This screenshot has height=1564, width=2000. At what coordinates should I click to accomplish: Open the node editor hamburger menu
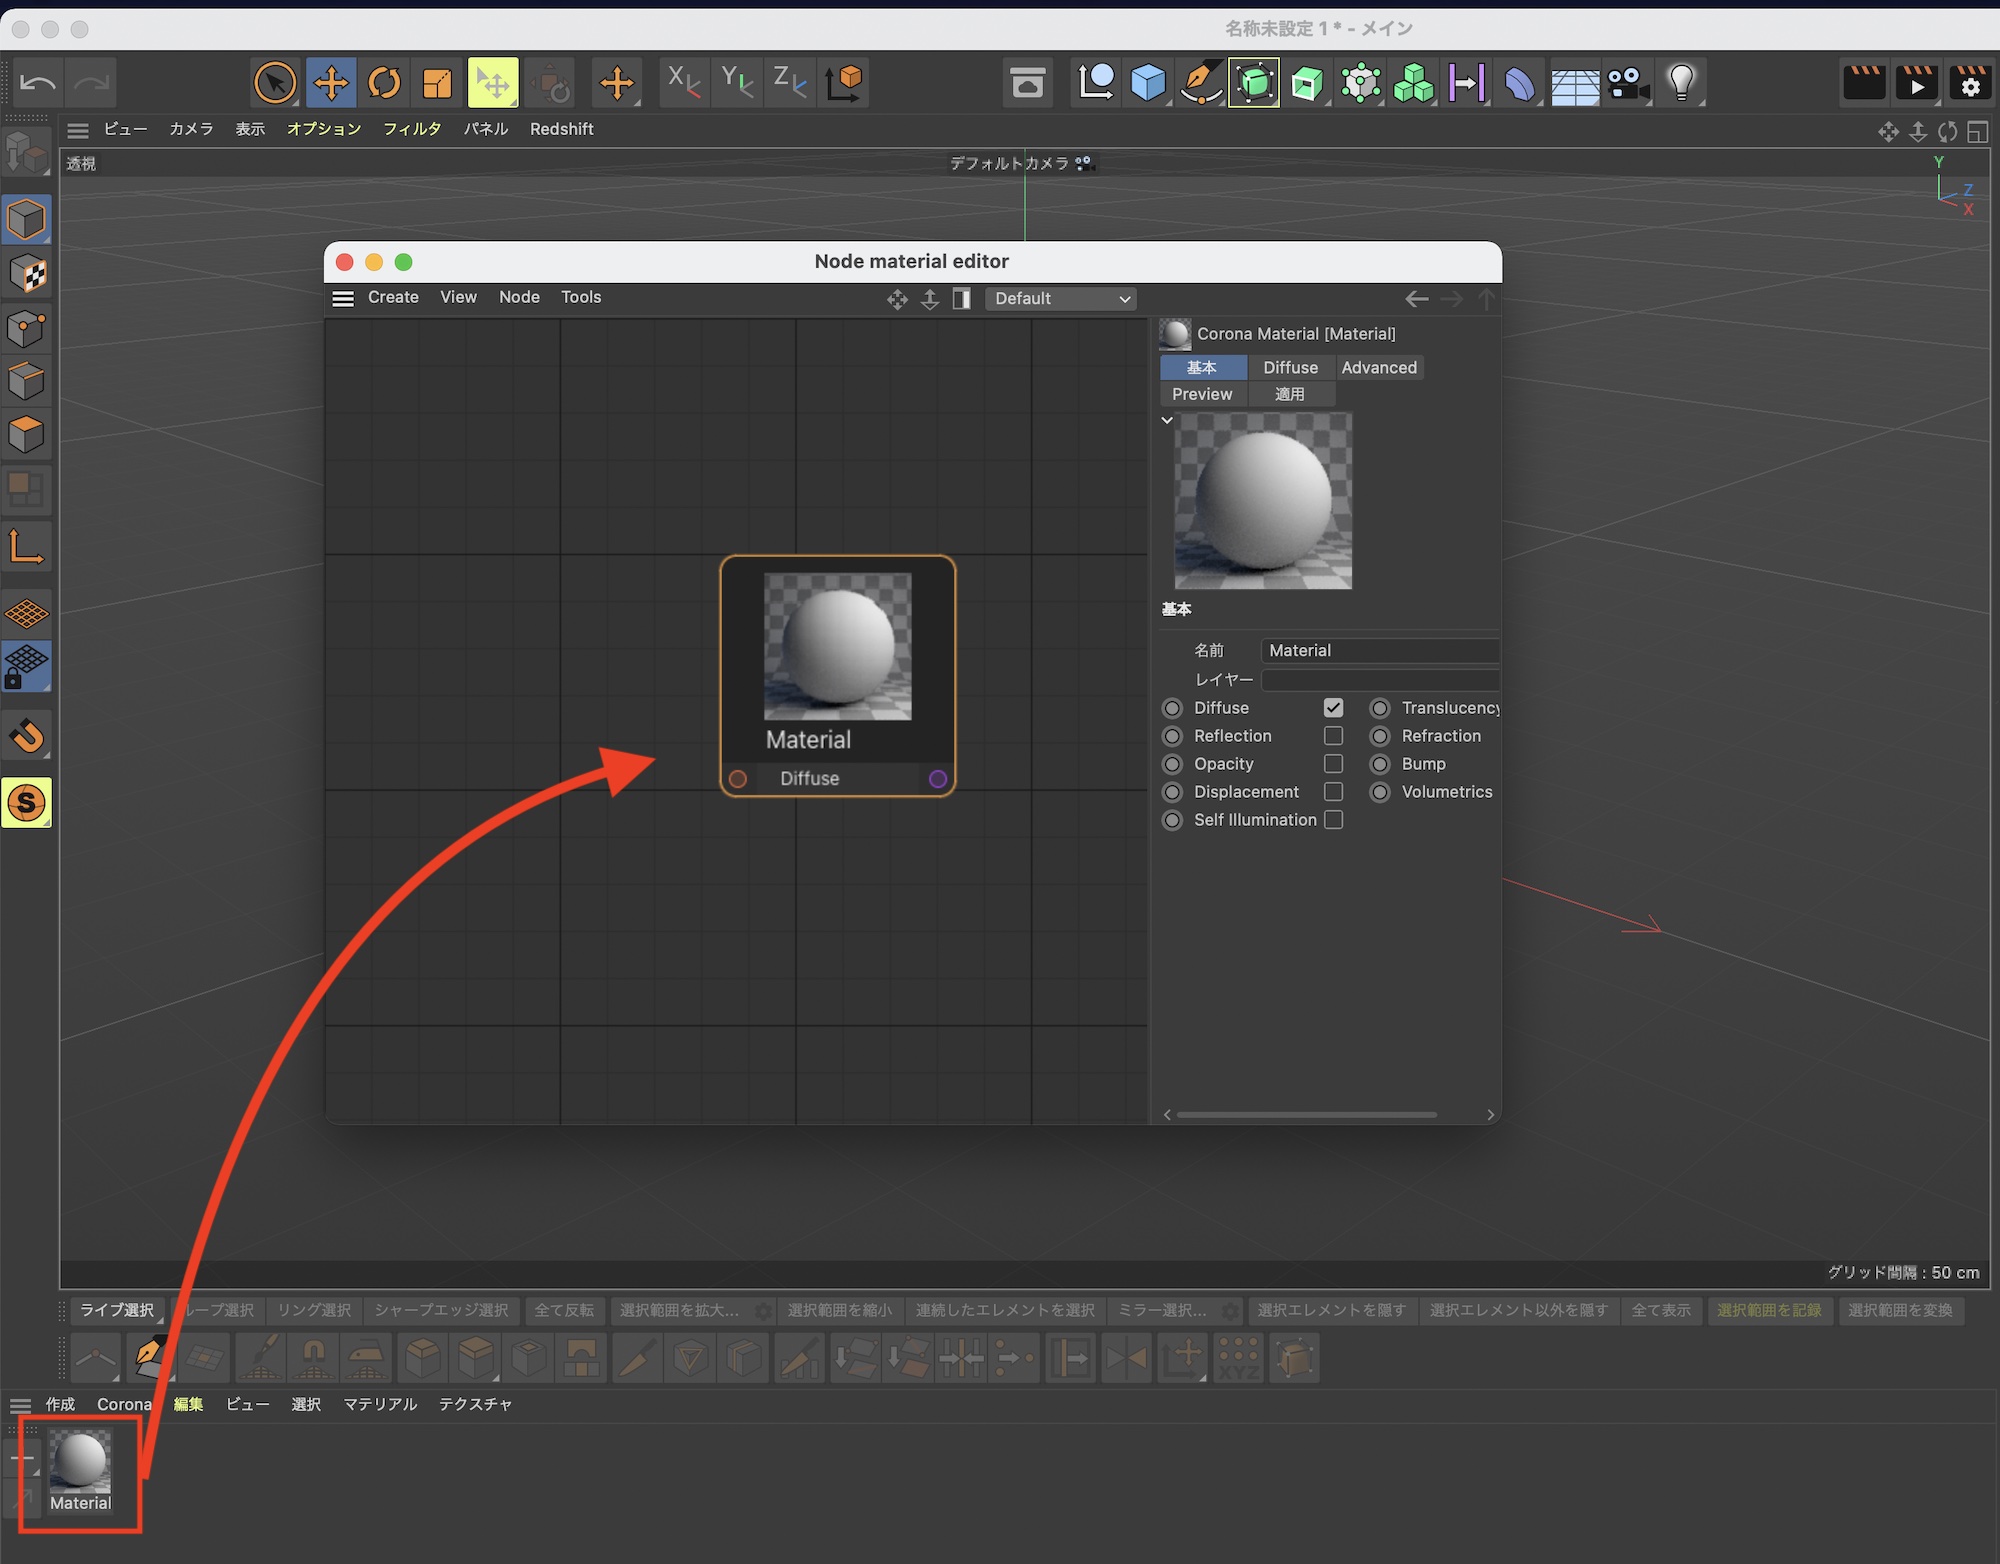pos(343,298)
